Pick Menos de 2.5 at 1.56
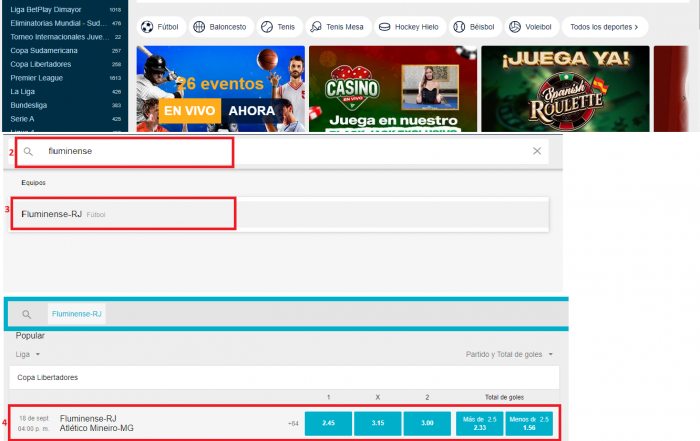The width and height of the screenshot is (700, 441). tap(529, 423)
